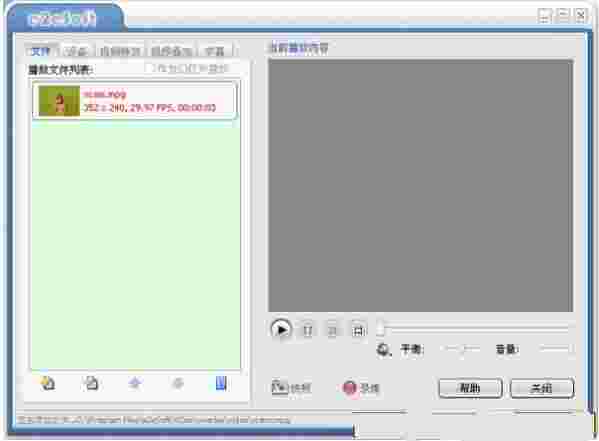Open the third tab in the tab row

[x=120, y=51]
